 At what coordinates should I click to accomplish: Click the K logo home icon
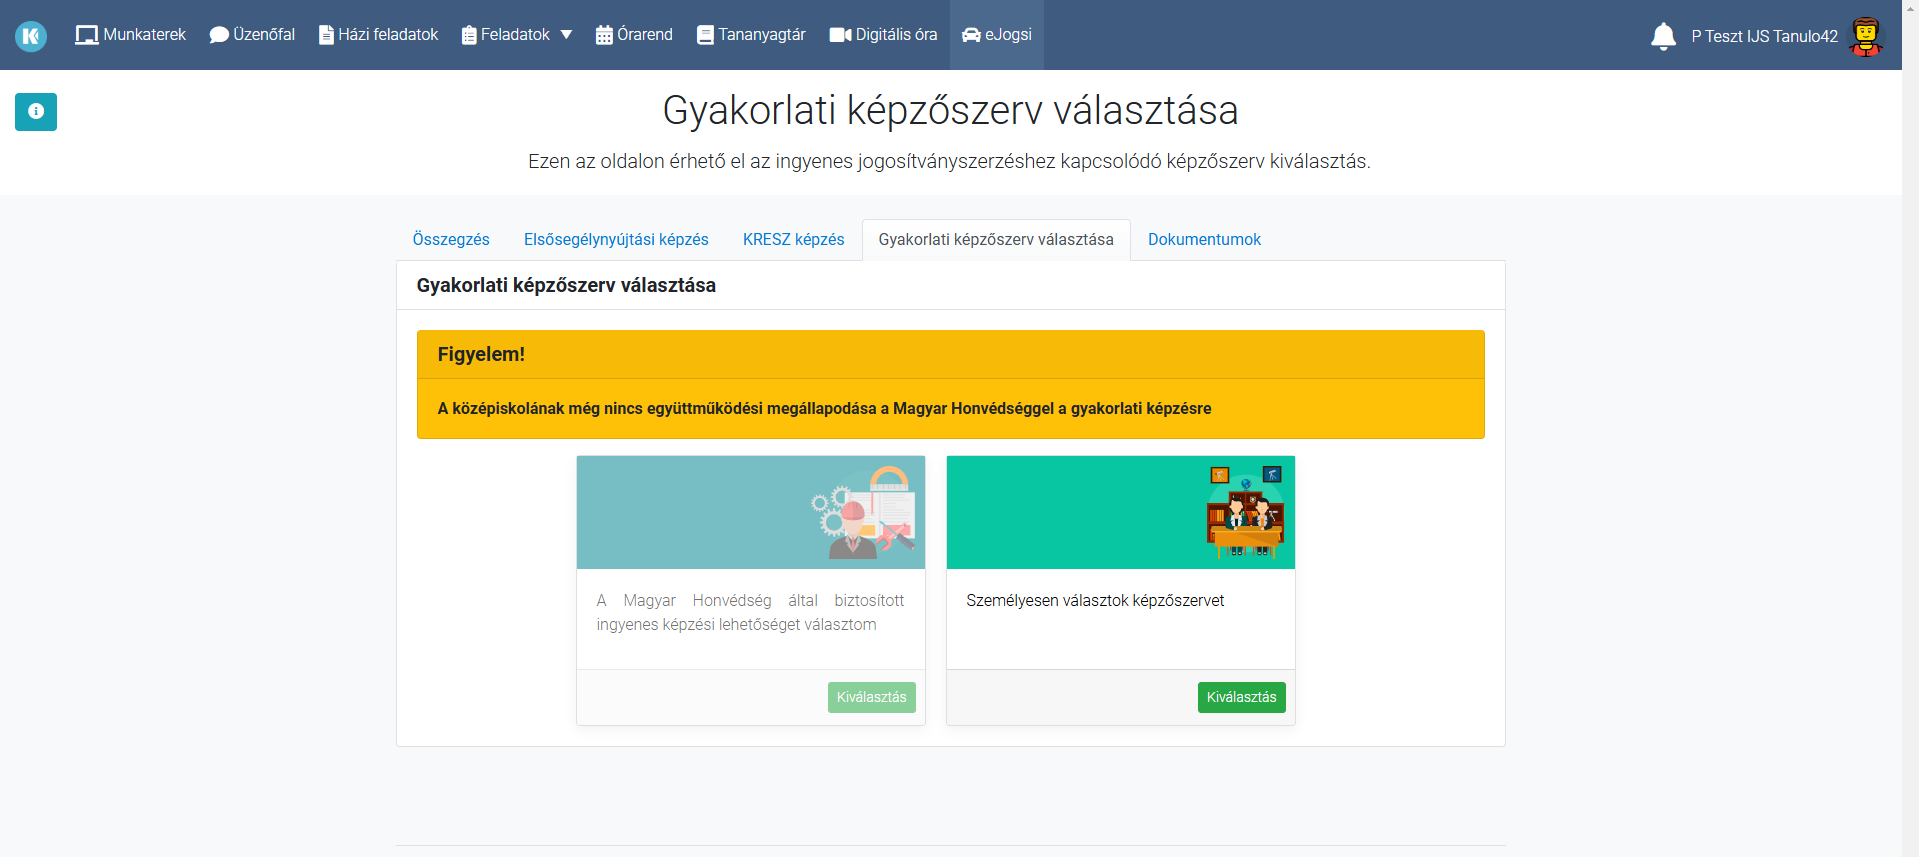[x=31, y=36]
